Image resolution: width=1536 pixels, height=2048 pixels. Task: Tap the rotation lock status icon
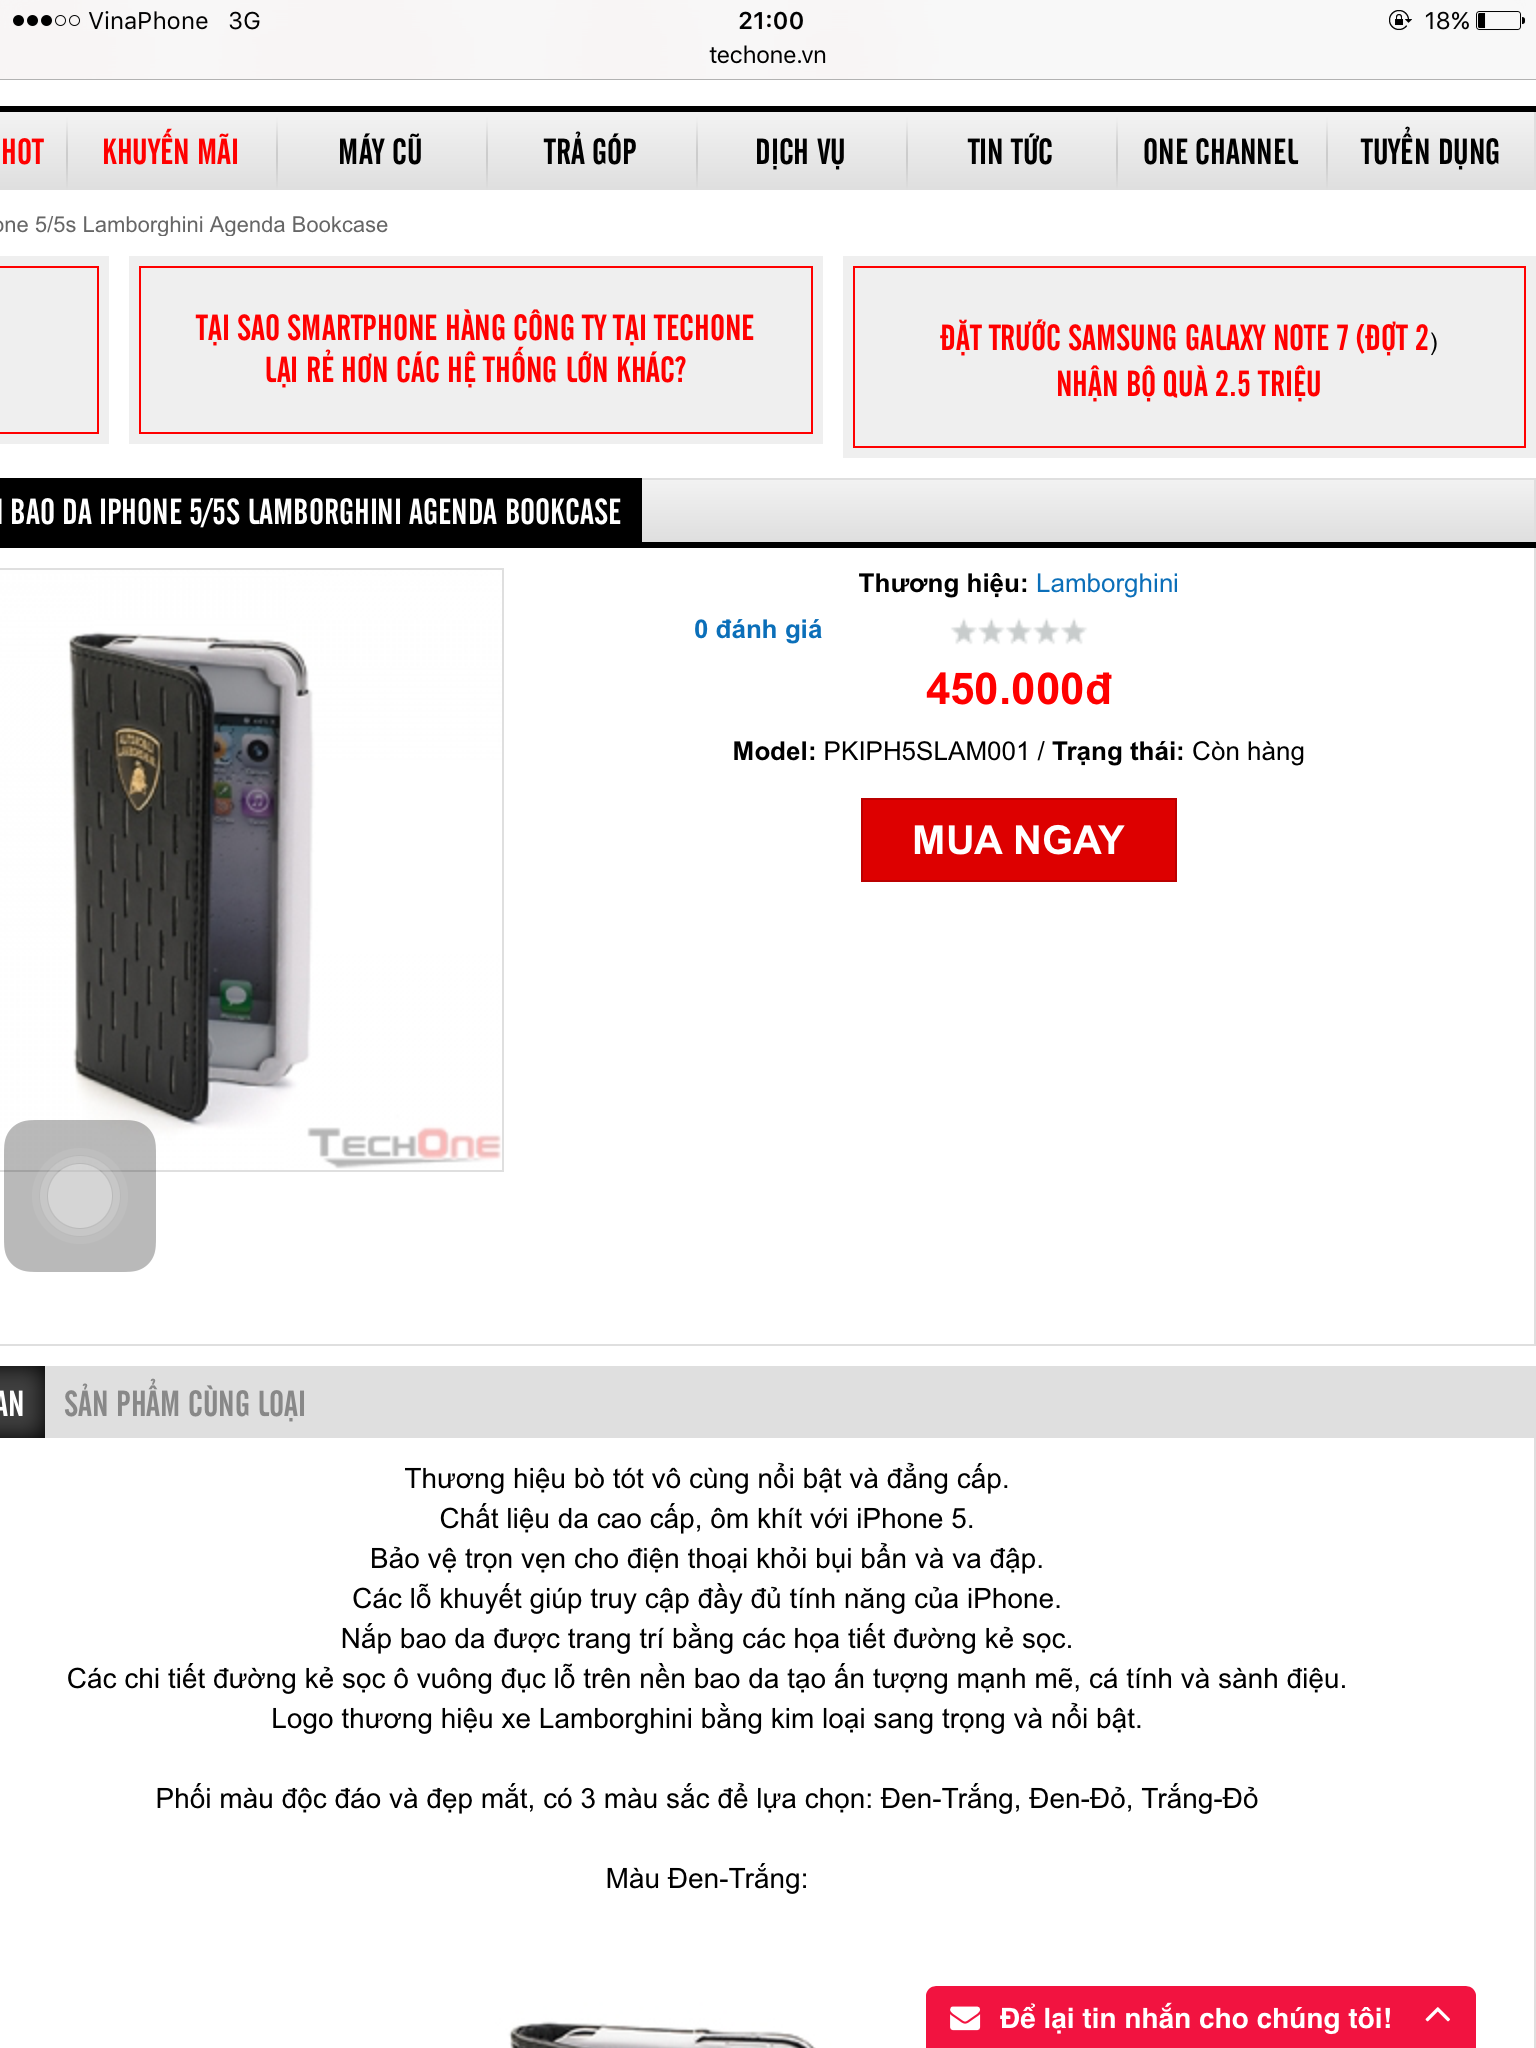pyautogui.click(x=1400, y=20)
